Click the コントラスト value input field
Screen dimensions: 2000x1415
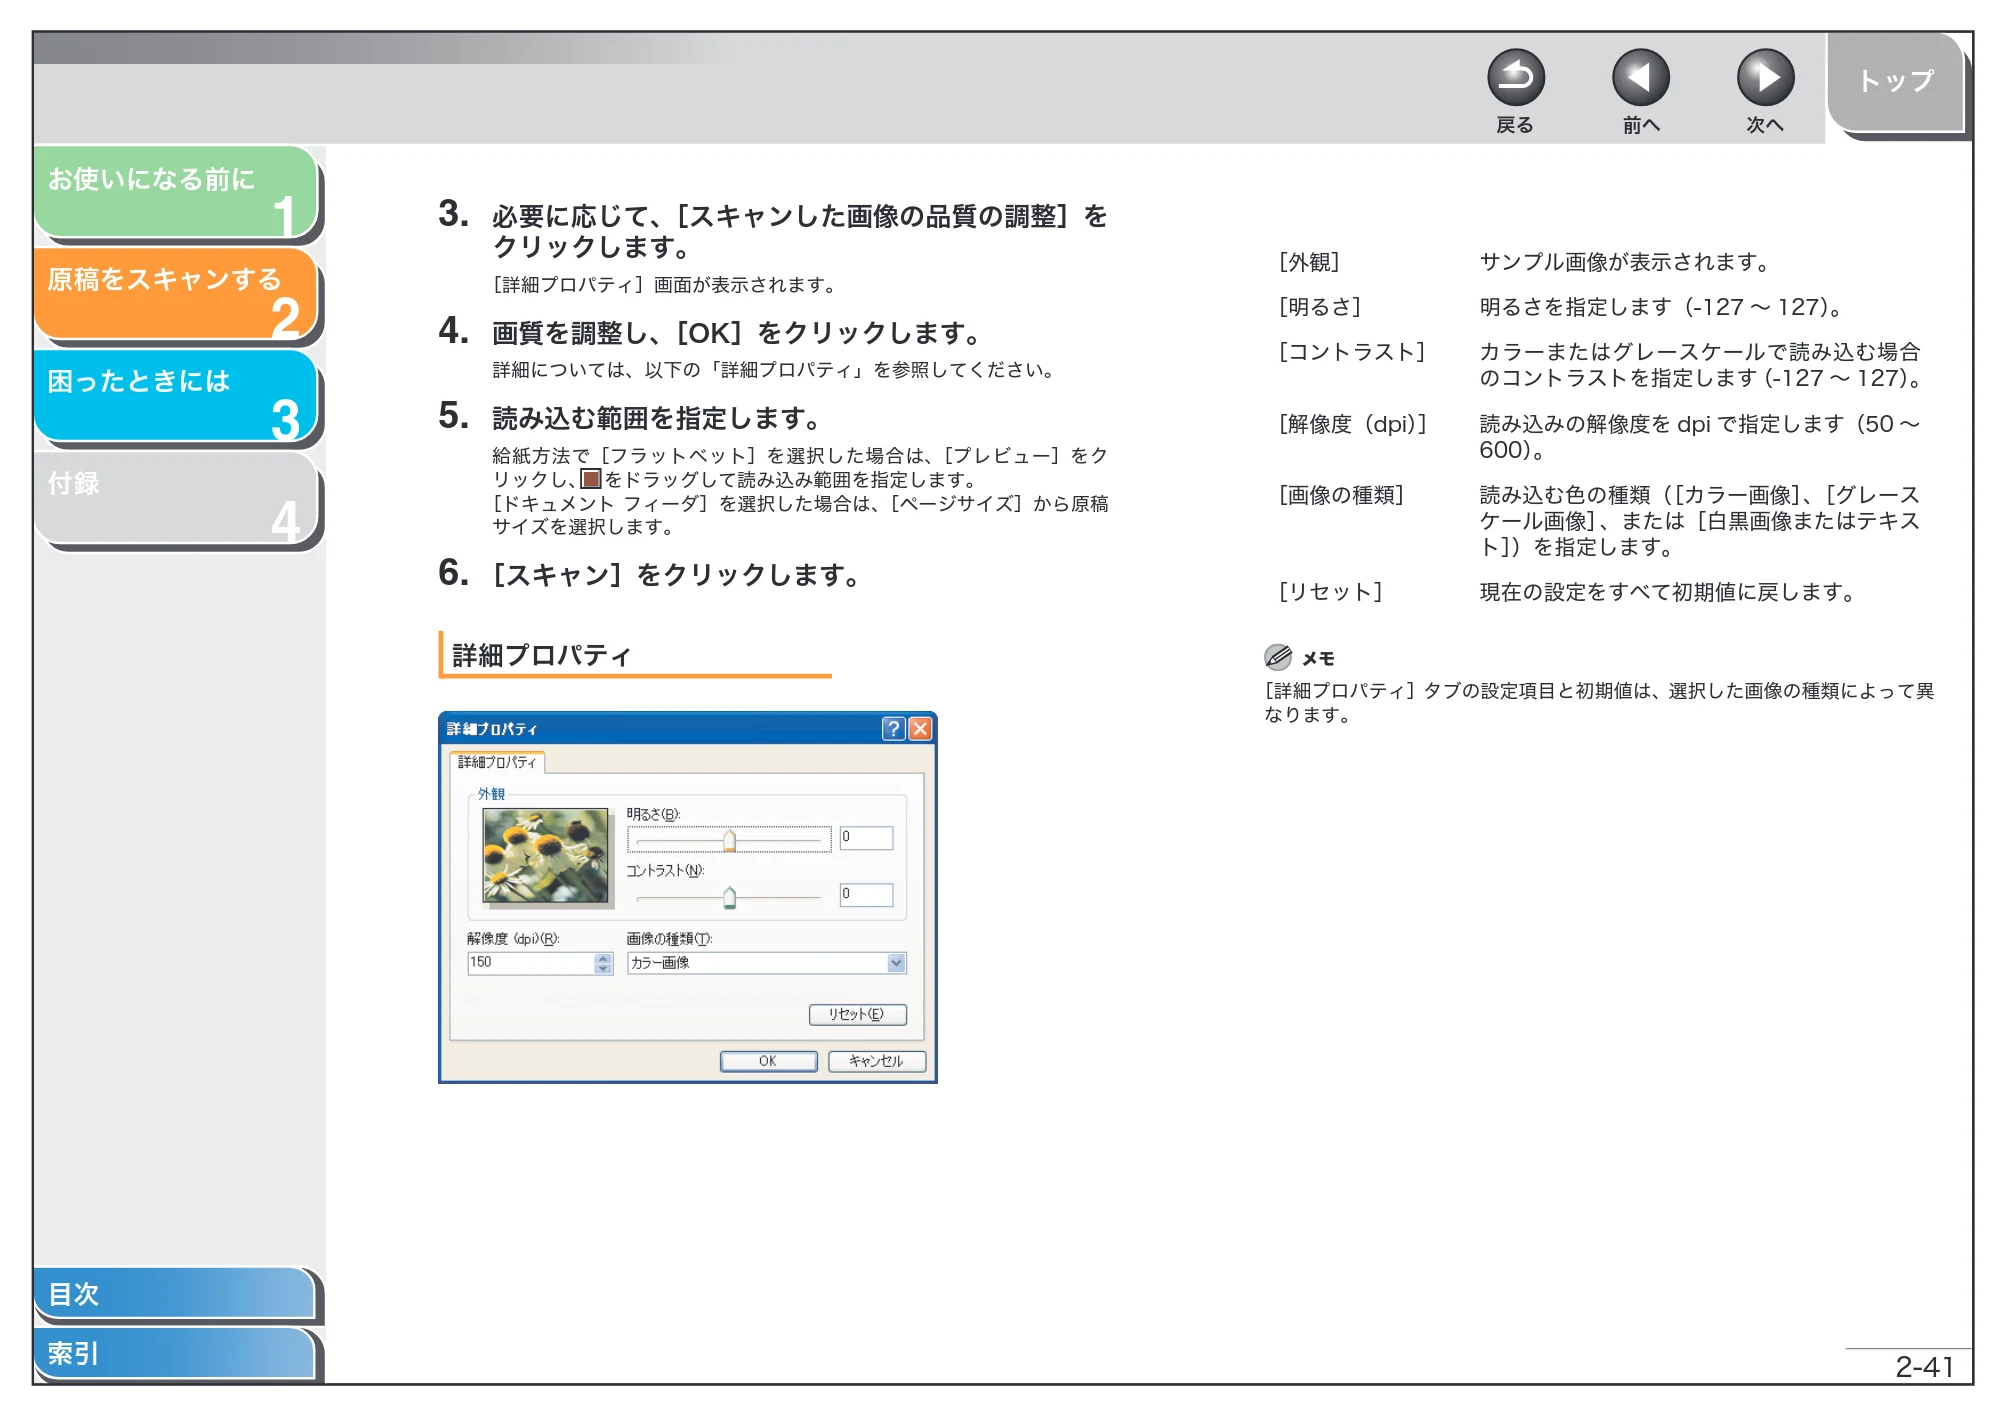(x=866, y=894)
